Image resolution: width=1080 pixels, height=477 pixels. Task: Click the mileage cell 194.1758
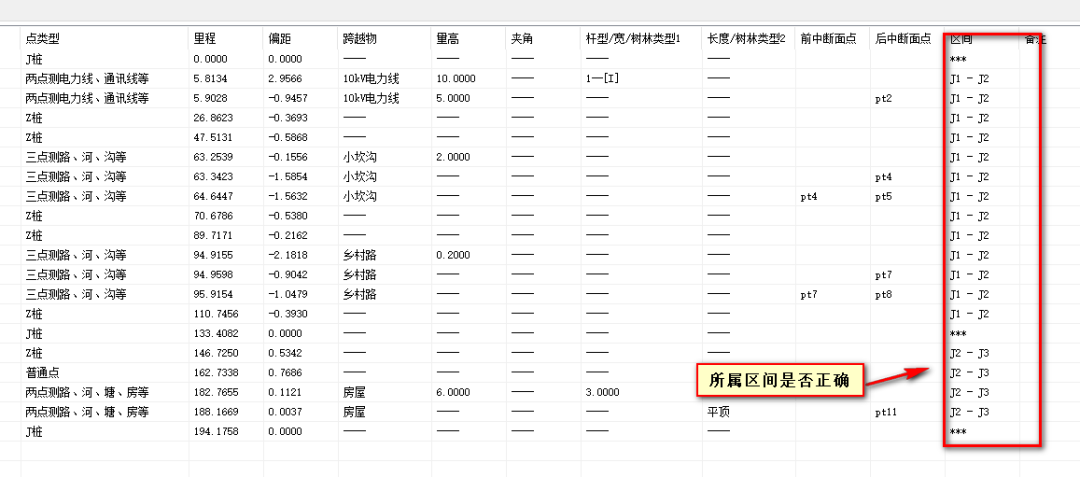coord(216,432)
